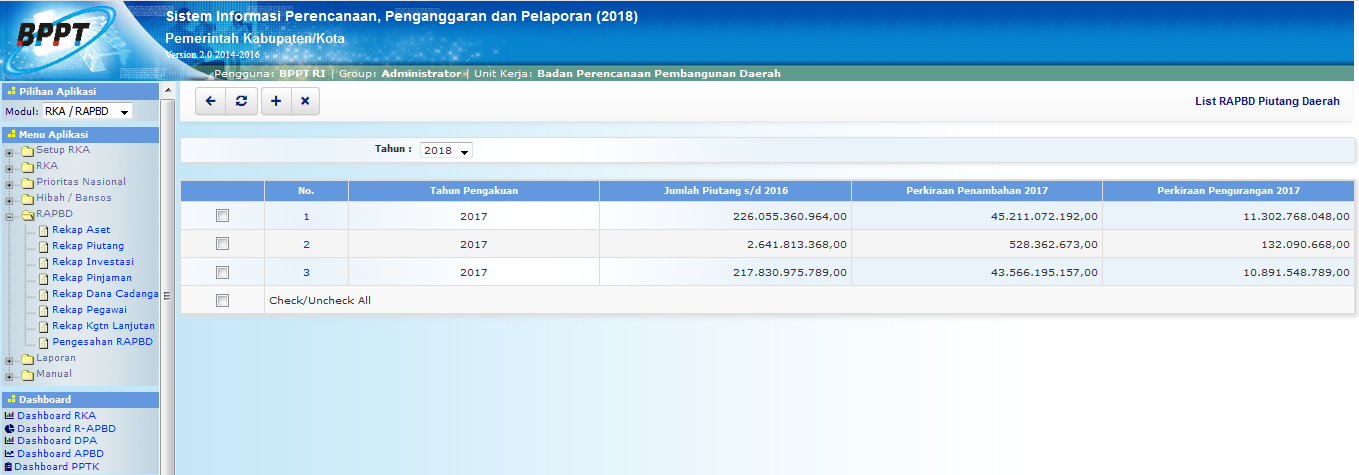Viewport: 1359px width, 475px height.
Task: Click the X delete toolbar icon
Action: (305, 101)
